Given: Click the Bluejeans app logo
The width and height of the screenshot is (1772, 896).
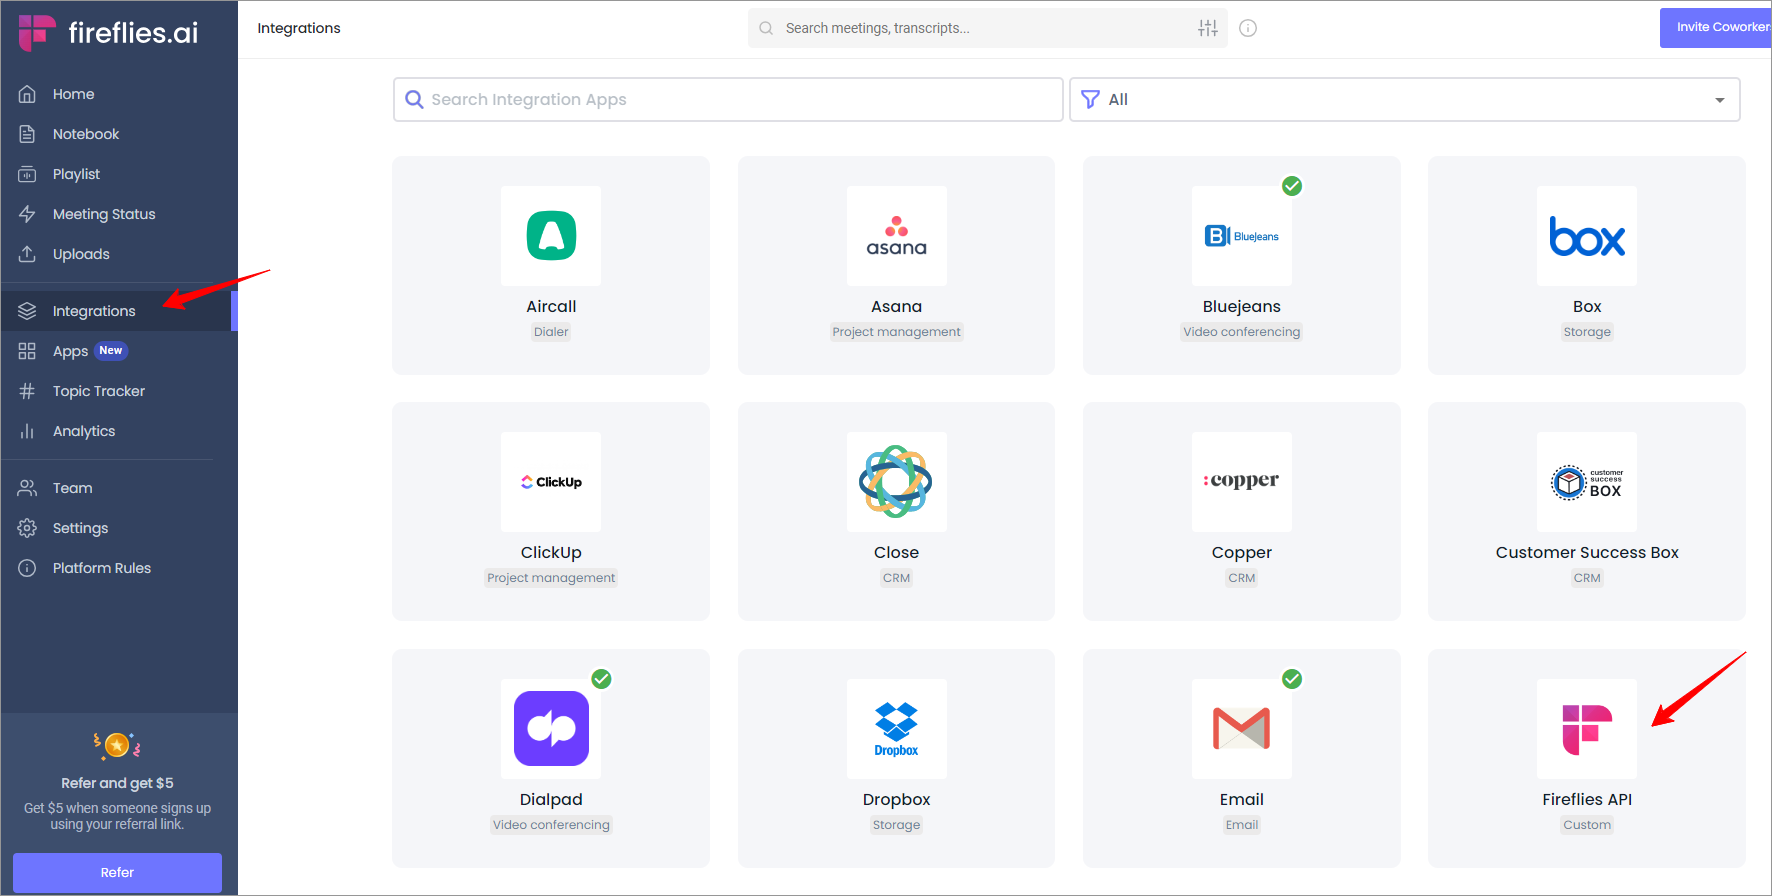Looking at the screenshot, I should [1242, 236].
